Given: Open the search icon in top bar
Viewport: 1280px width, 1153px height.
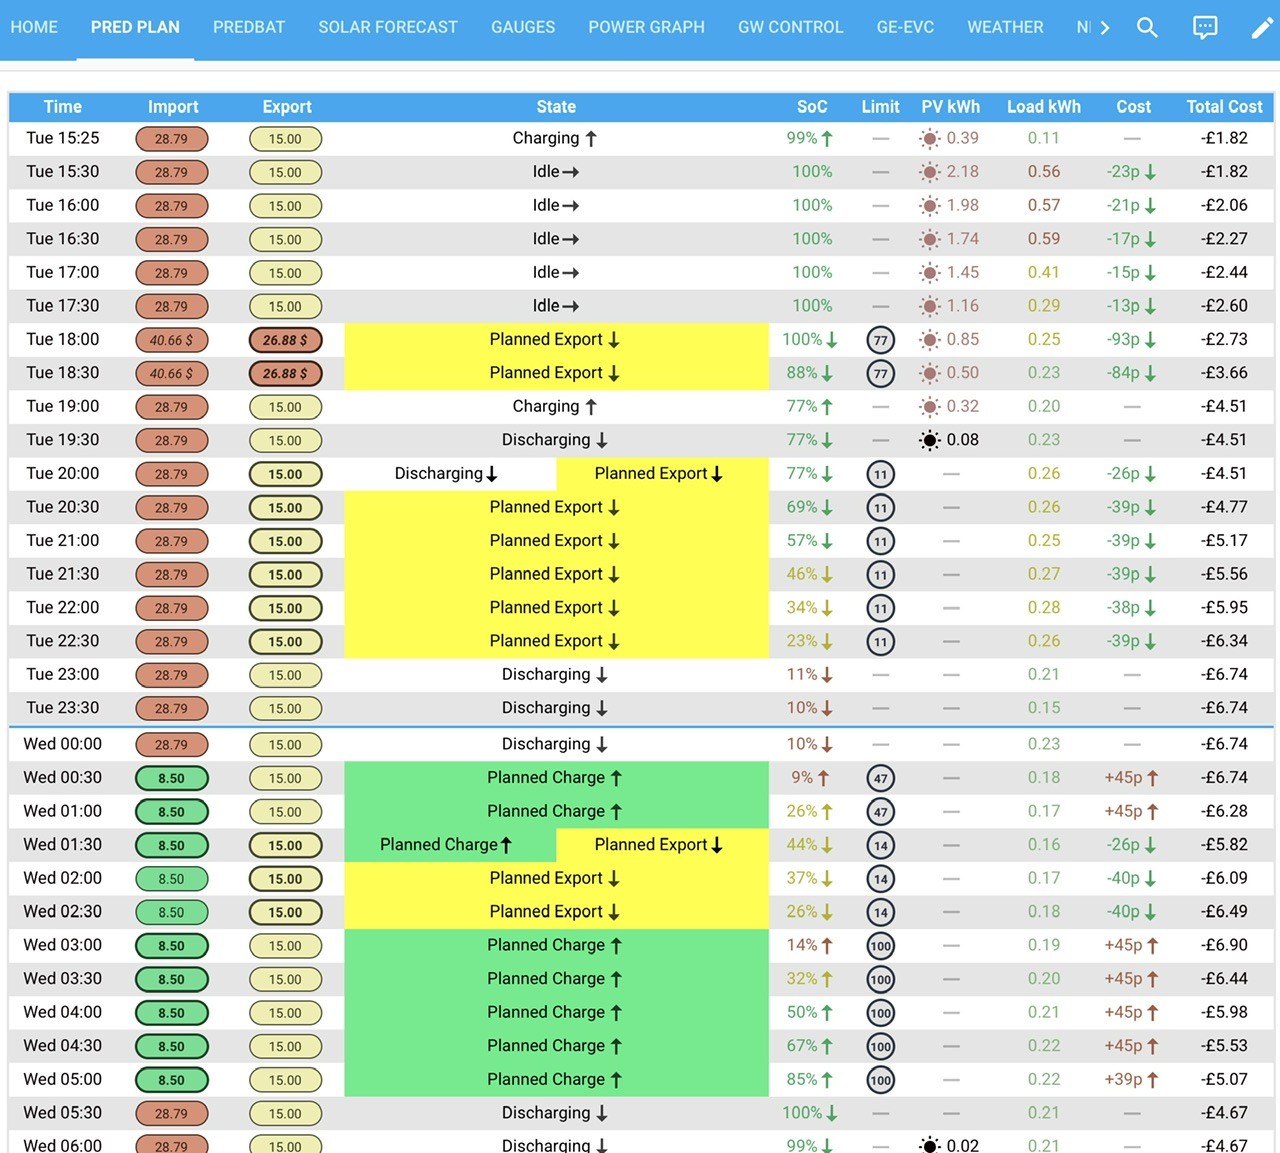Looking at the screenshot, I should pyautogui.click(x=1147, y=27).
